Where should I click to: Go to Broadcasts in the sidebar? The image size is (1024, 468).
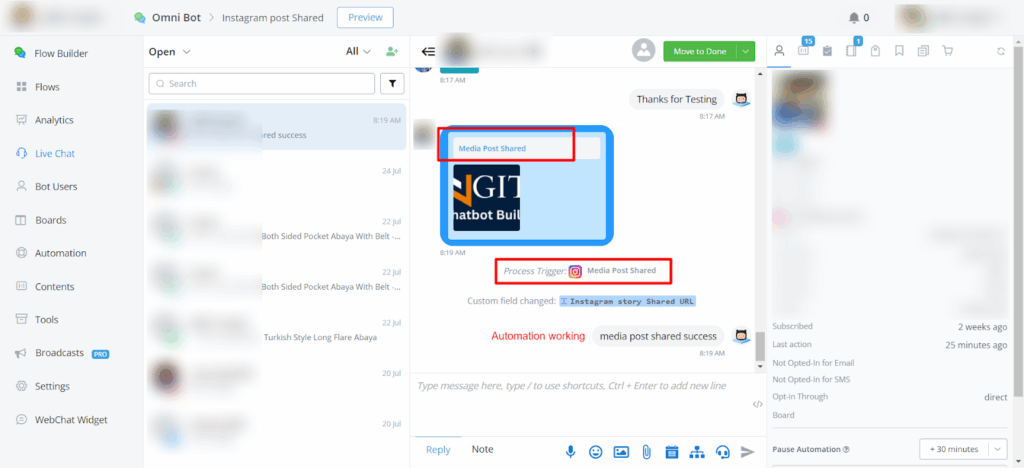coord(61,353)
